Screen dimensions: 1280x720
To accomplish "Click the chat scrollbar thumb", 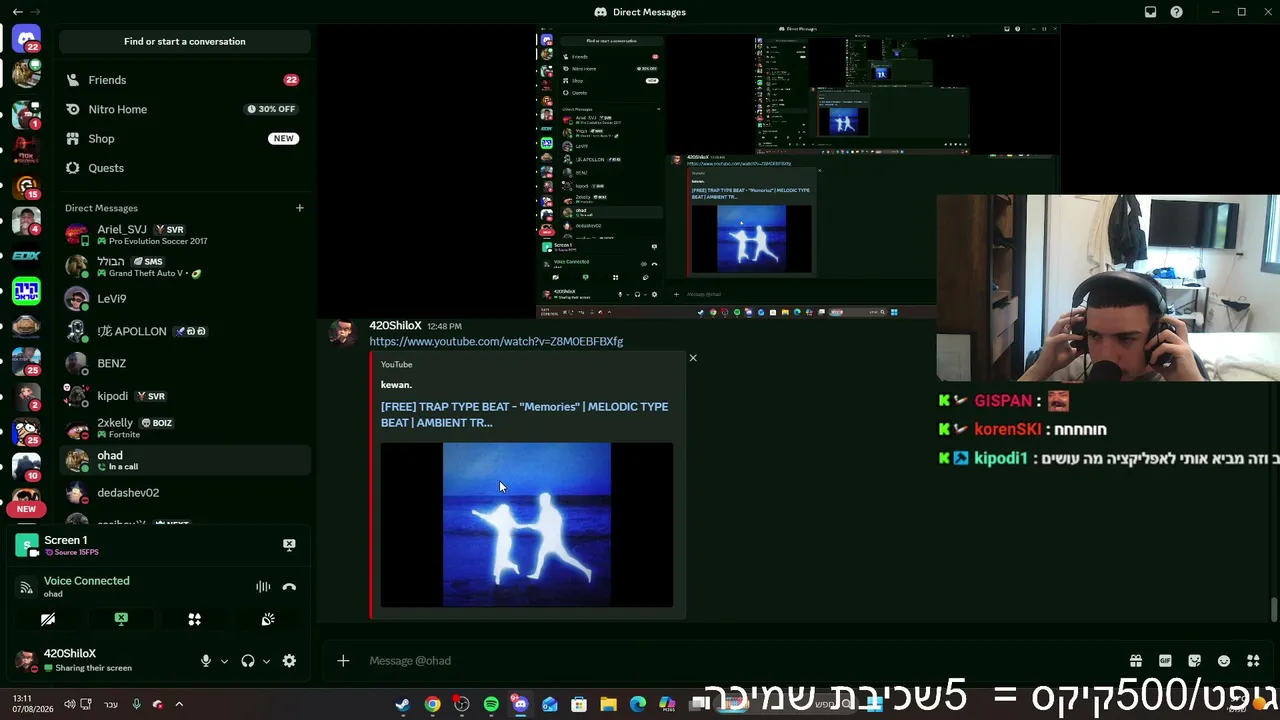I will coord(1274,609).
